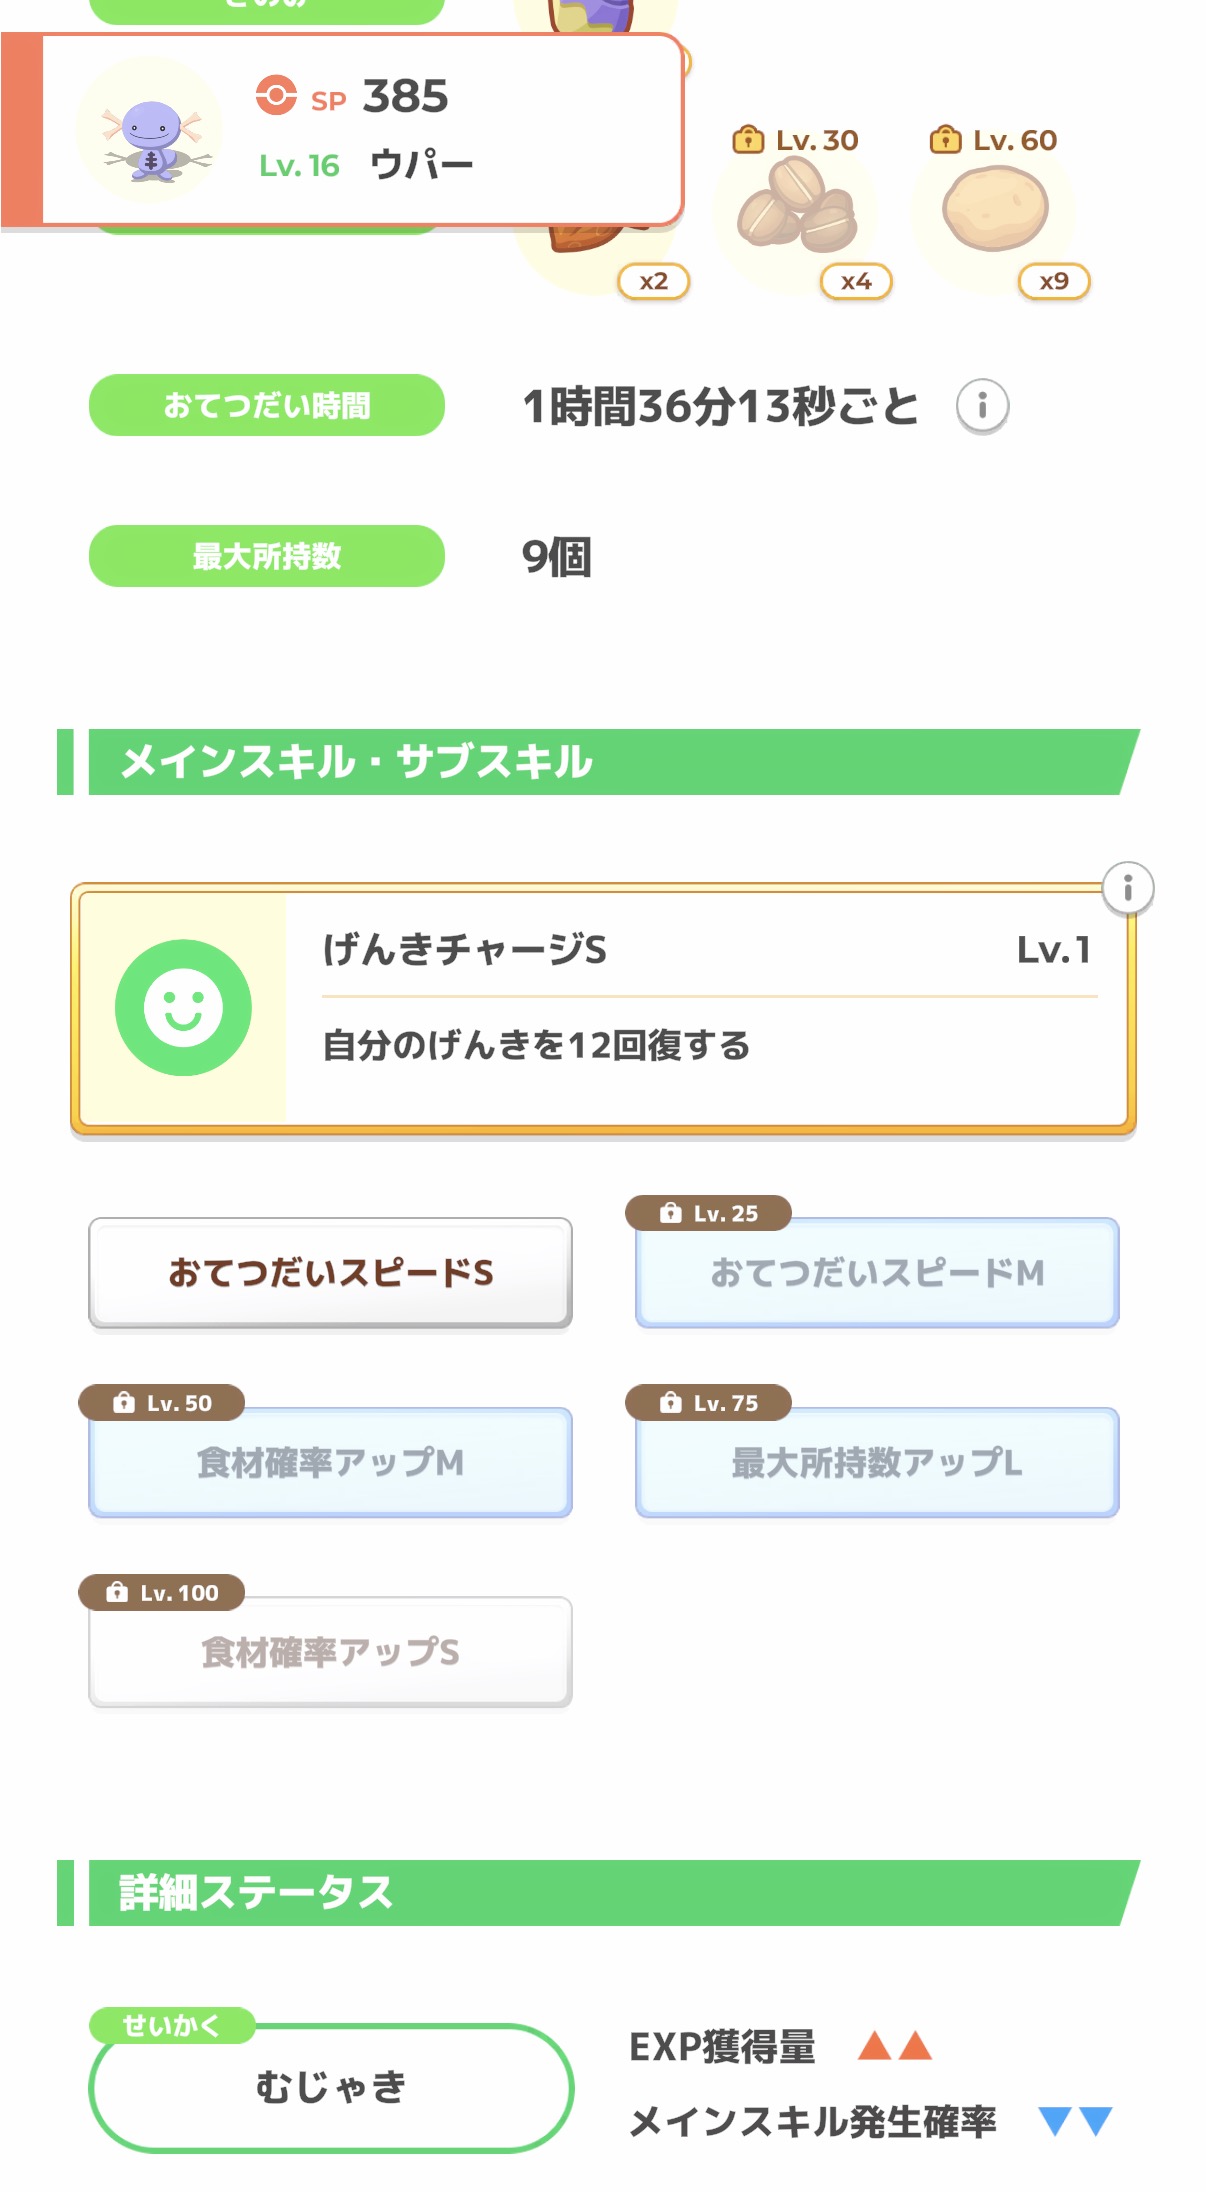
Task: Tap the むじゃき nature button
Action: click(331, 2087)
